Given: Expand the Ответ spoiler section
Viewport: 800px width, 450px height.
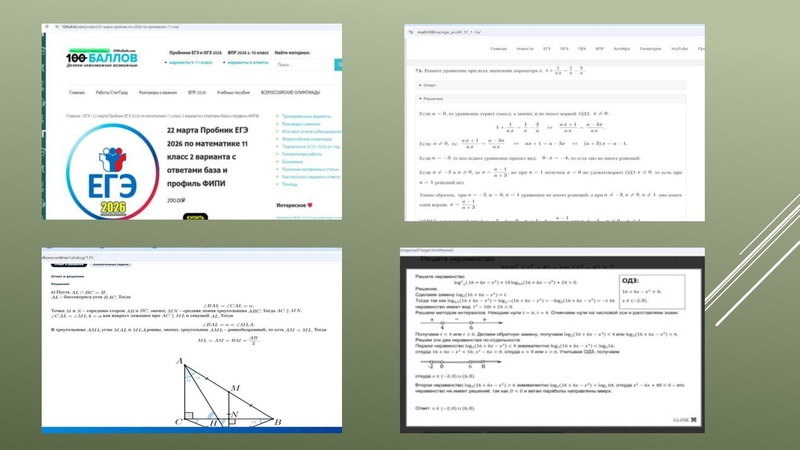Looking at the screenshot, I should [550, 85].
